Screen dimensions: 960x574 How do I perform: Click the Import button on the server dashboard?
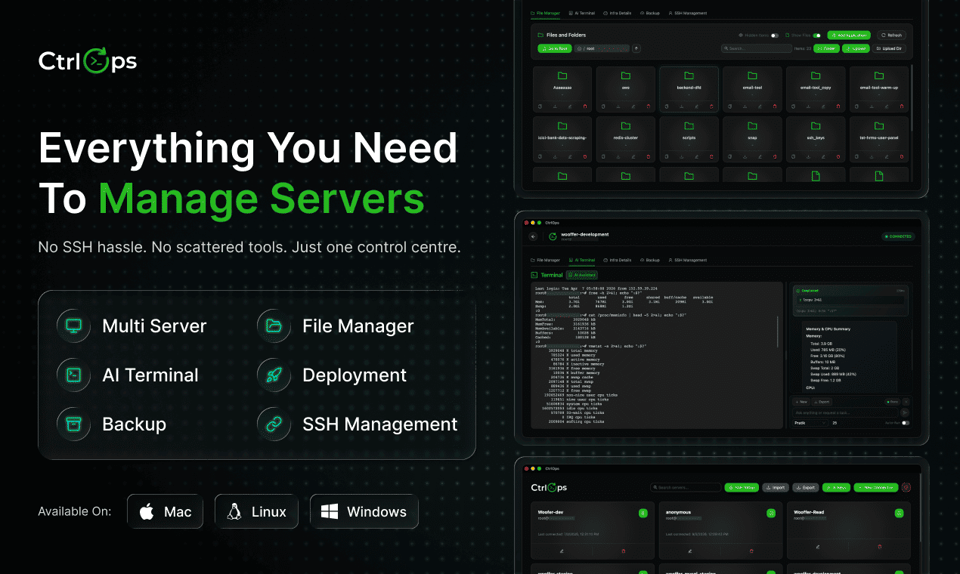(775, 488)
